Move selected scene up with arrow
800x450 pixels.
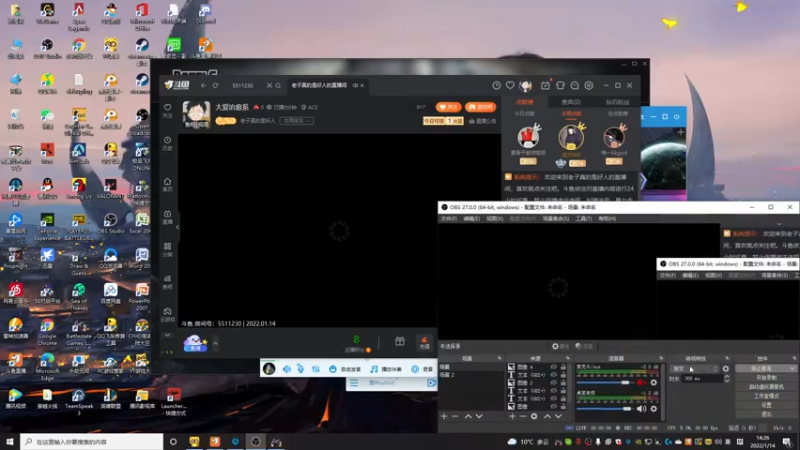[468, 416]
